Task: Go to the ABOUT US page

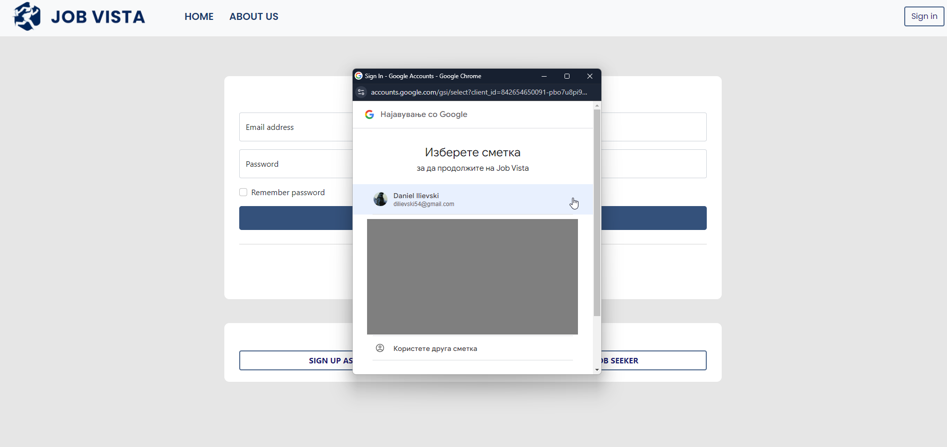Action: (x=254, y=17)
